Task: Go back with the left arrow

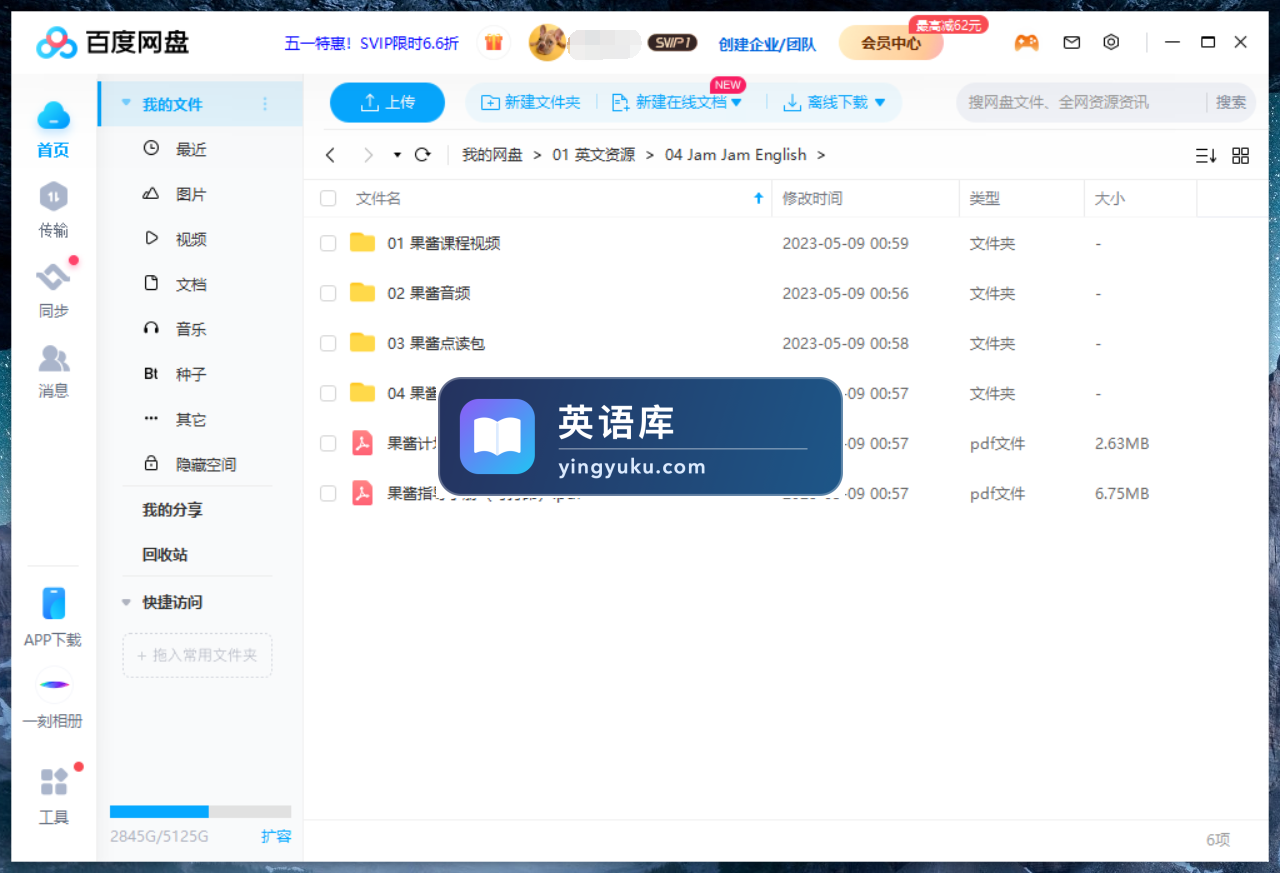Action: point(330,155)
